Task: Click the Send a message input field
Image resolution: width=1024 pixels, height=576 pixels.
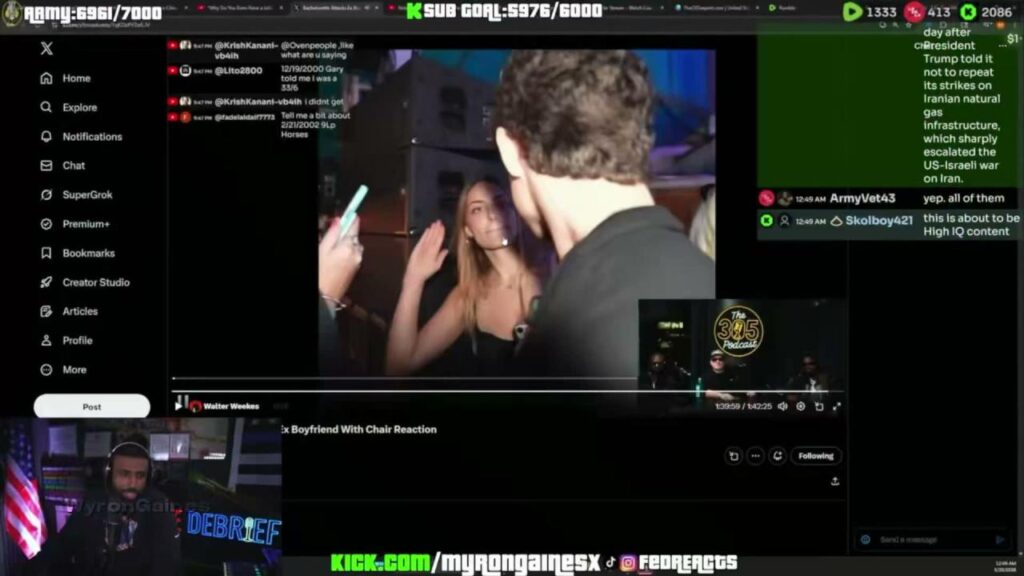Action: [x=930, y=540]
